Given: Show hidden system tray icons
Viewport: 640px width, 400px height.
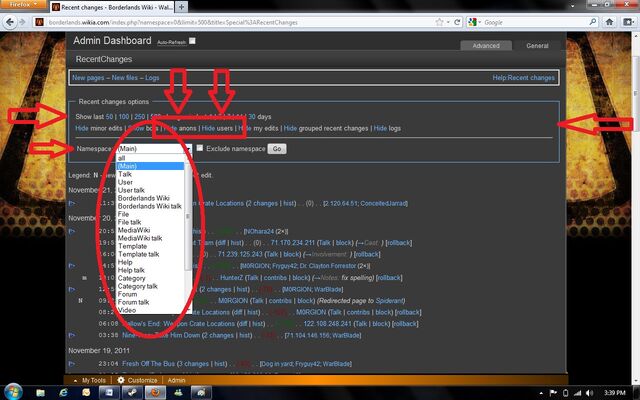Looking at the screenshot, I should (x=541, y=393).
